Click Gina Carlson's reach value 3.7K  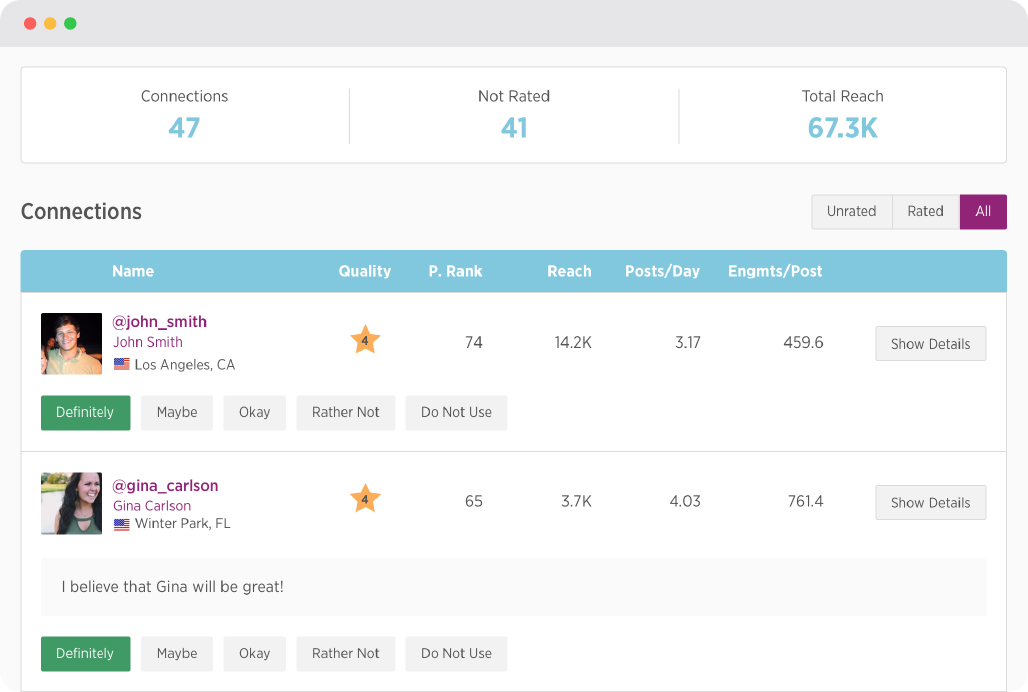pos(576,501)
